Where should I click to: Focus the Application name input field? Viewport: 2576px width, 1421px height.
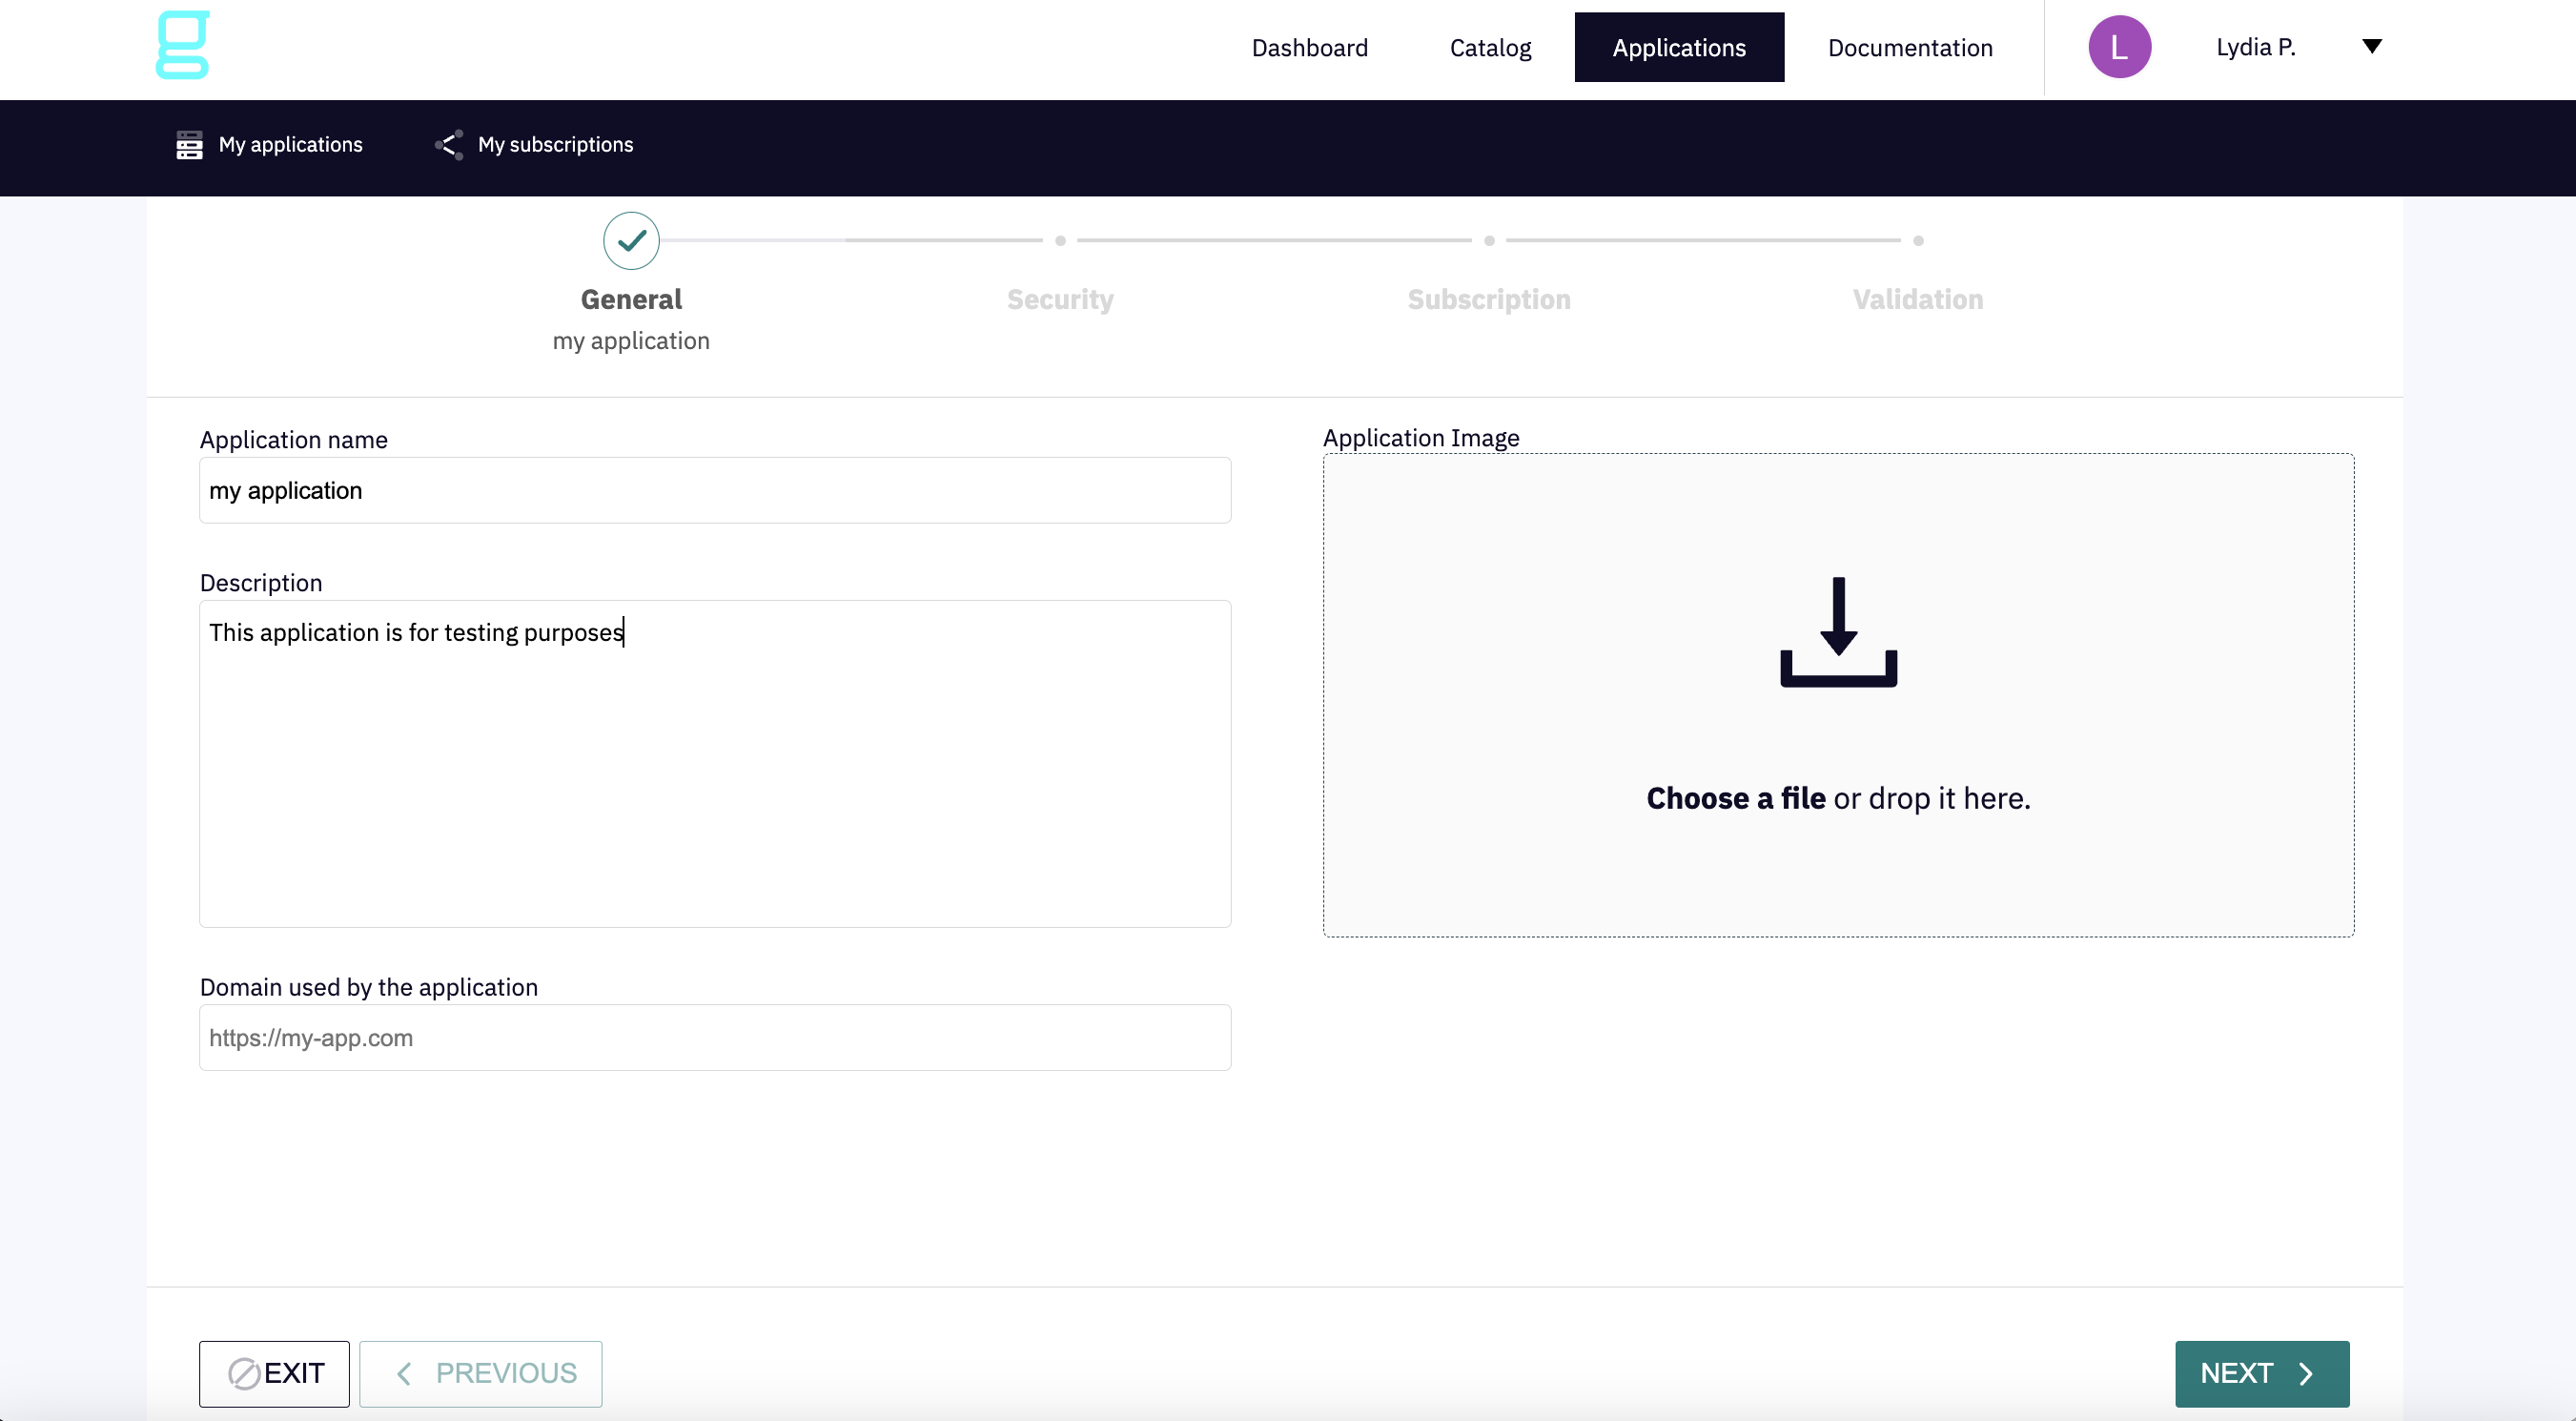click(715, 490)
